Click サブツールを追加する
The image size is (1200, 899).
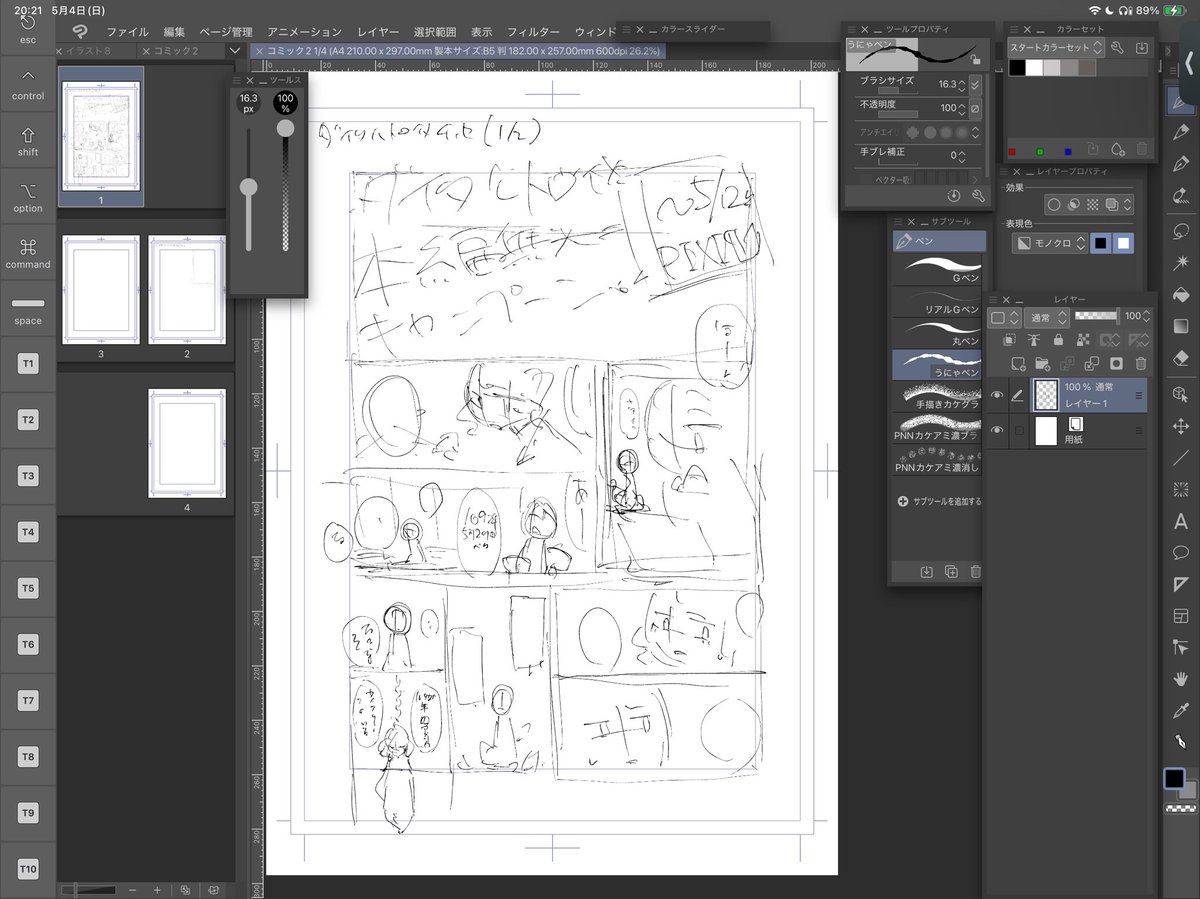[940, 501]
